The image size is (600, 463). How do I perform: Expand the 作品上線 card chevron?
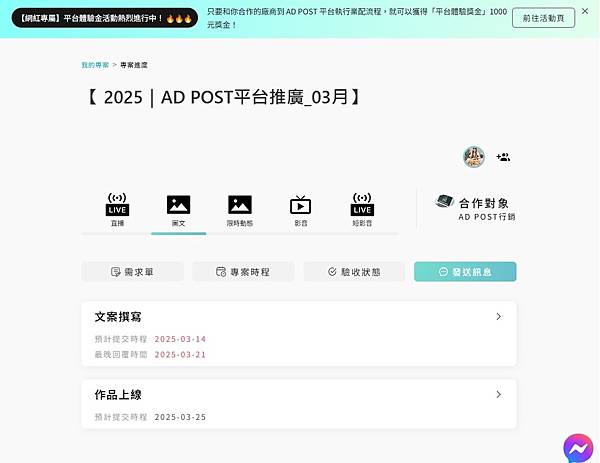tap(498, 395)
